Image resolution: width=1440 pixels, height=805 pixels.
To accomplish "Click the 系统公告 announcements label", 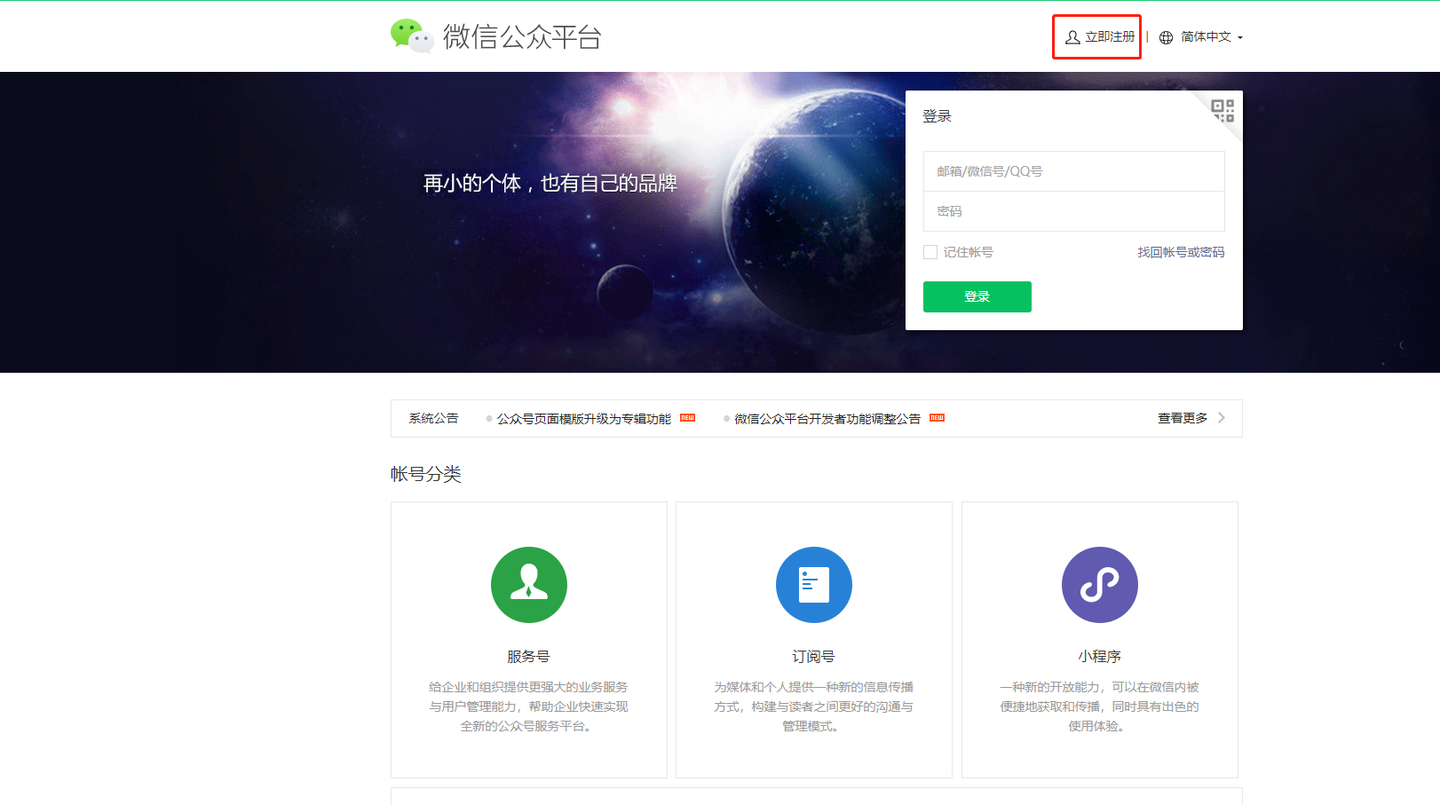I will pos(433,418).
